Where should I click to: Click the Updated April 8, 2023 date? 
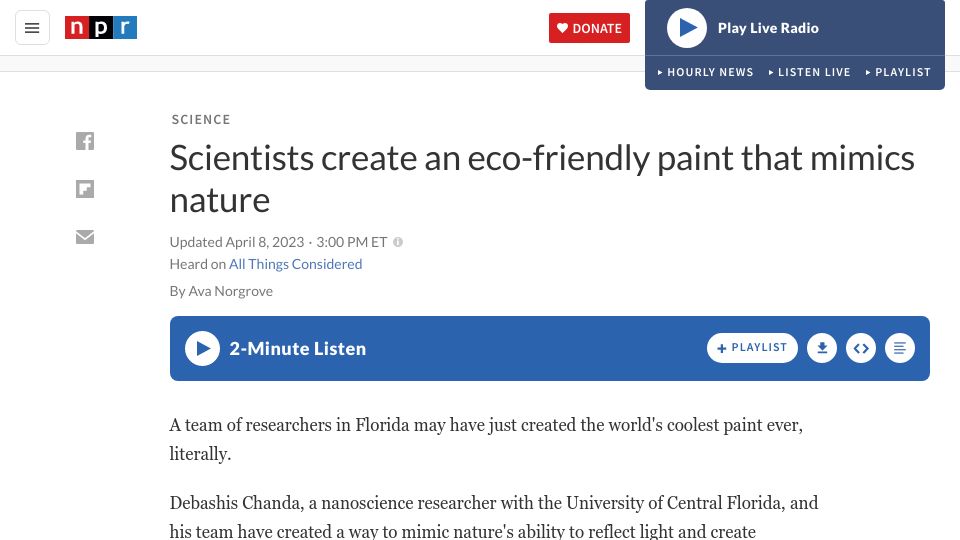click(x=237, y=242)
